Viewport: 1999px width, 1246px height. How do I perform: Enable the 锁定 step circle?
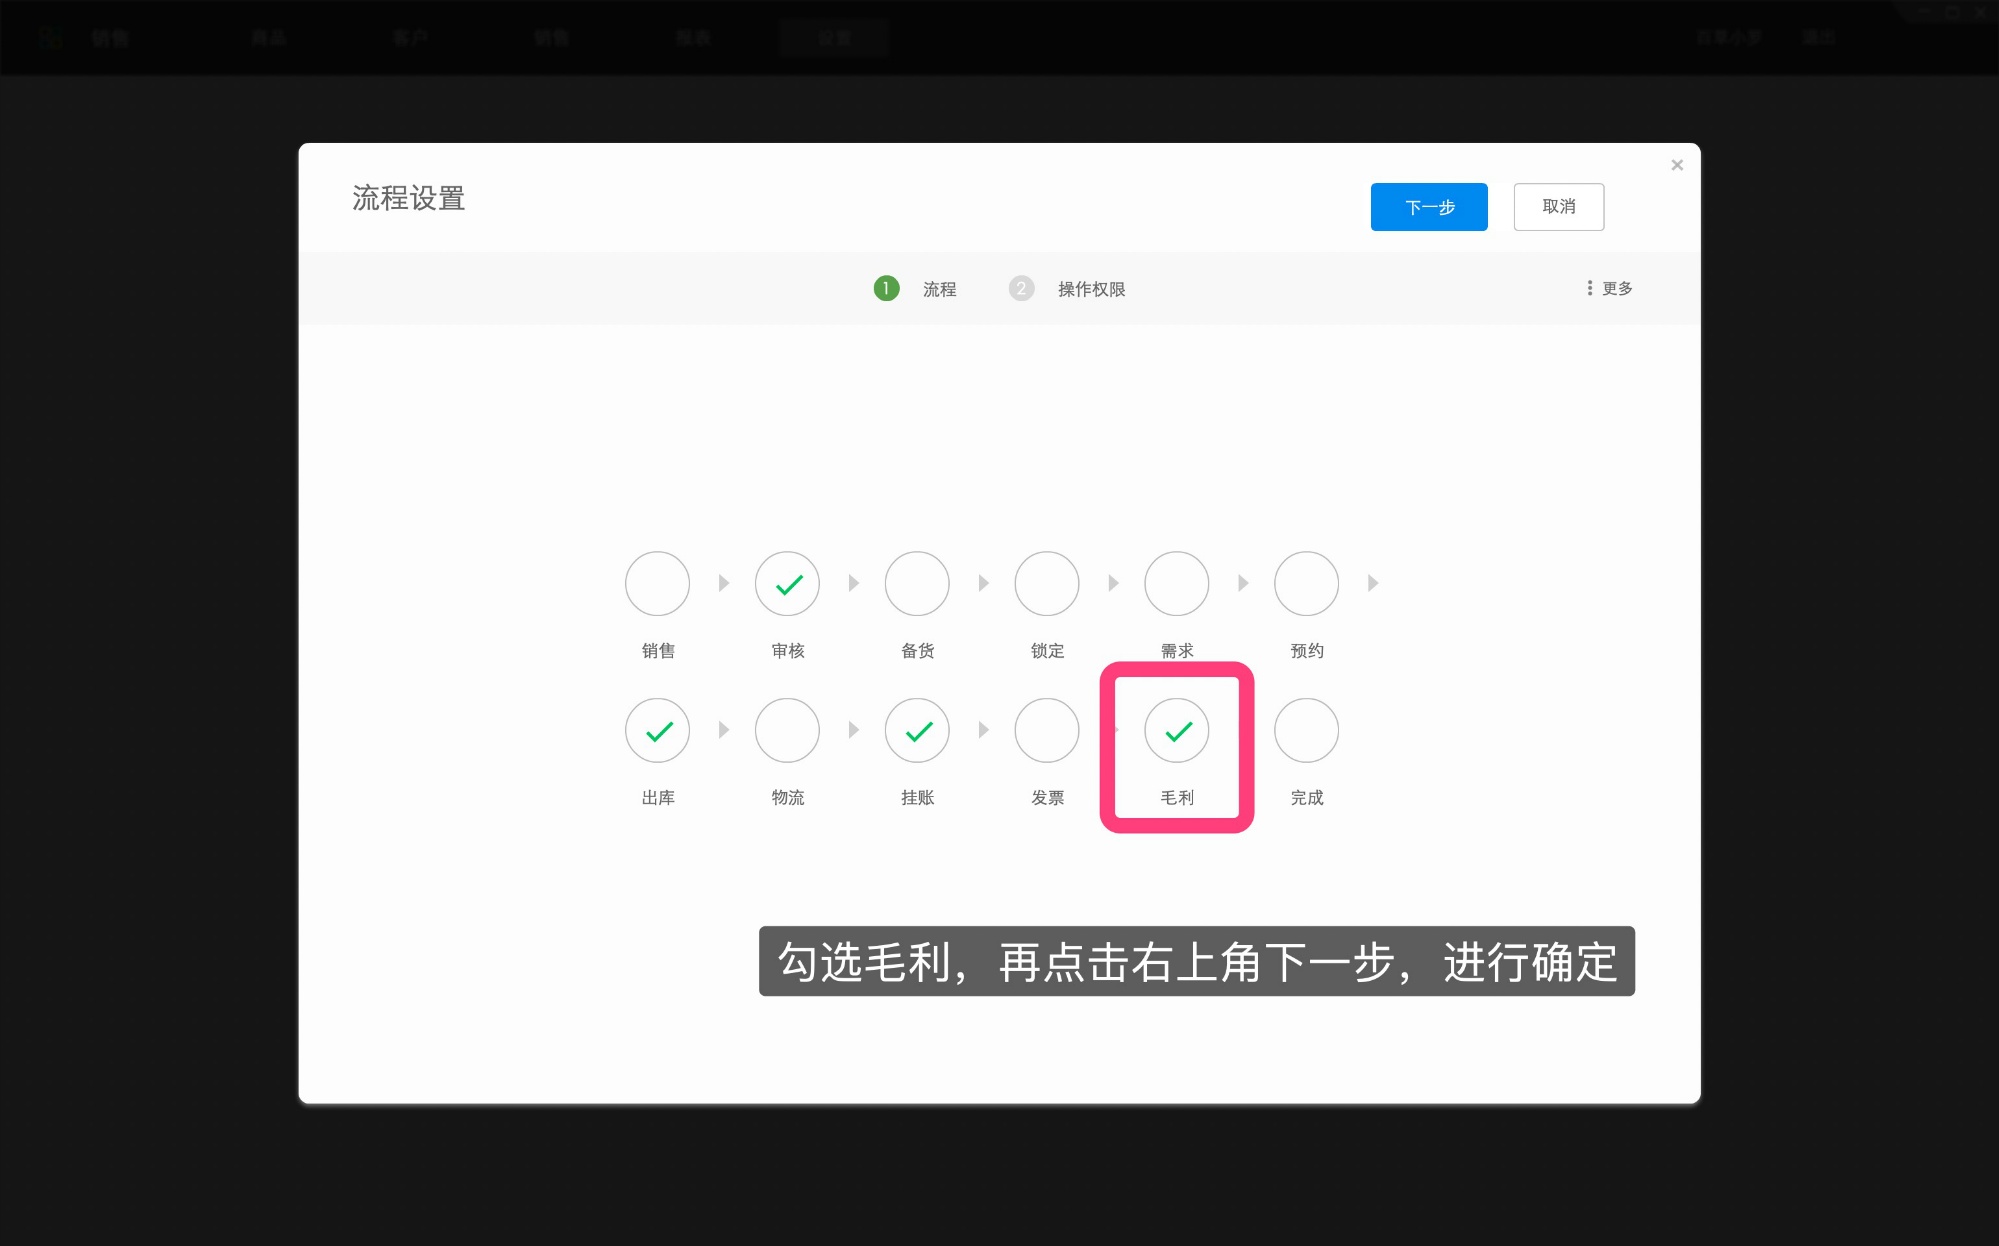[1047, 583]
